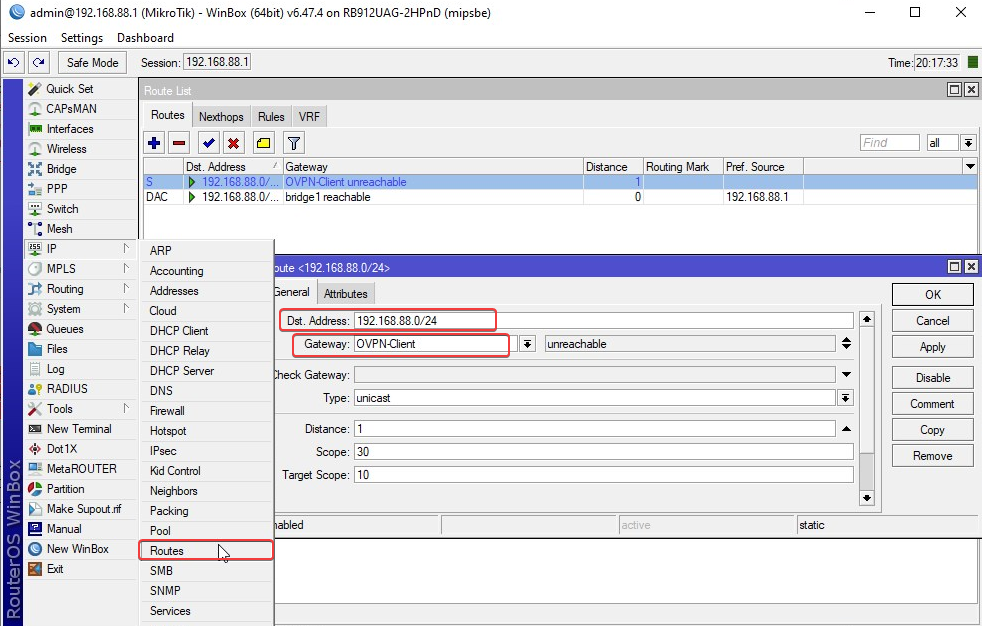This screenshot has height=626, width=982.
Task: Switch to the VRF tab
Action: pos(309,116)
